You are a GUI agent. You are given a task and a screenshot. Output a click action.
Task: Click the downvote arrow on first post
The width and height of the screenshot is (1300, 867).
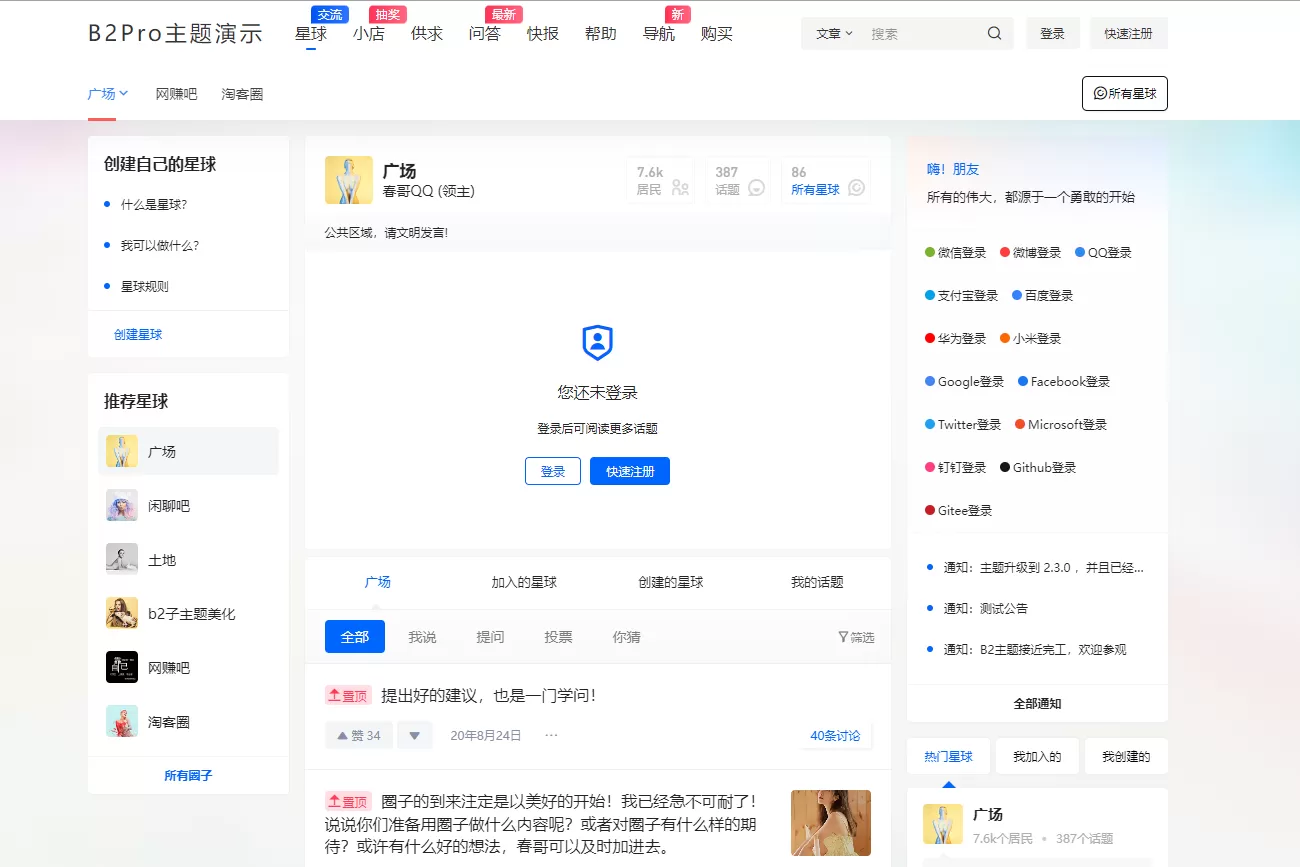[414, 736]
